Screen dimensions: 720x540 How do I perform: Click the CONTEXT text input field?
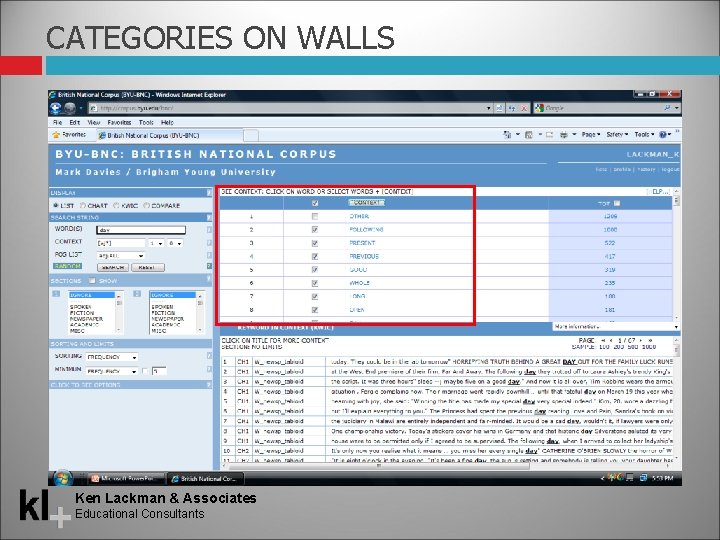(x=121, y=243)
